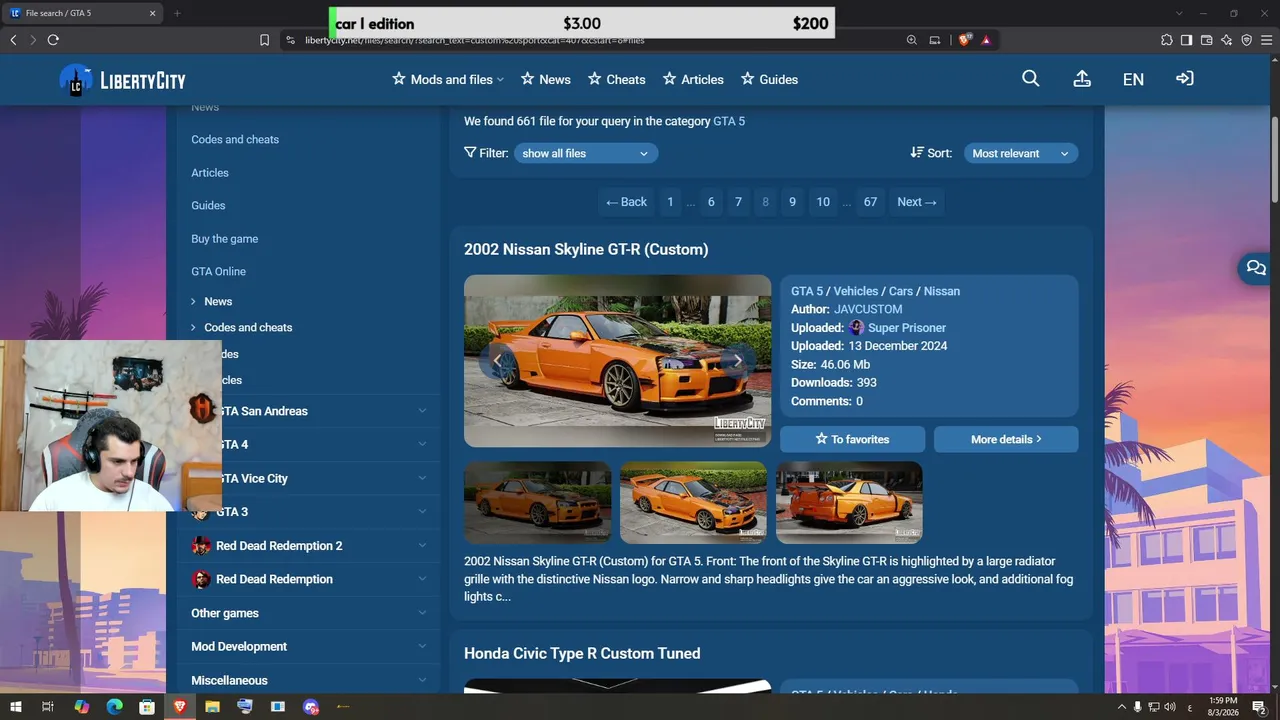Viewport: 1280px width, 720px height.
Task: Open File Explorer from the taskbar
Action: [212, 707]
